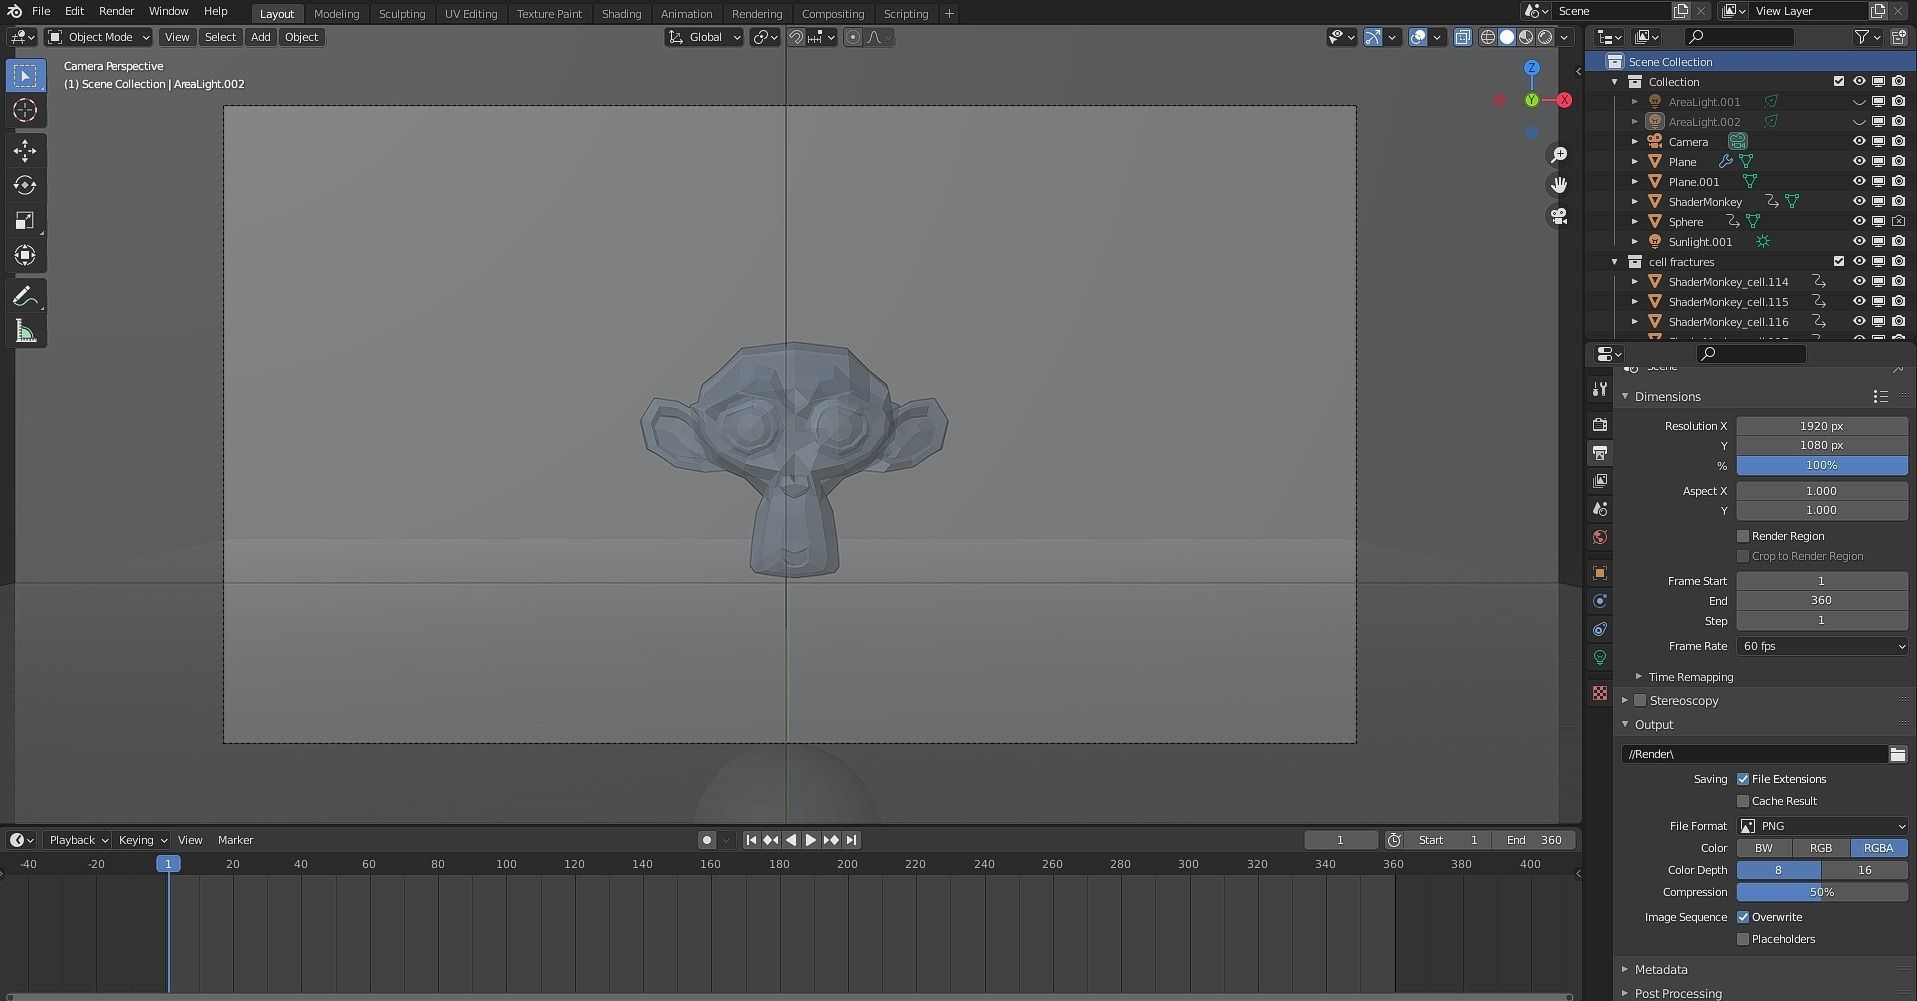Screen dimensions: 1917x1001
Task: Open the Output properties tab
Action: pyautogui.click(x=1600, y=453)
